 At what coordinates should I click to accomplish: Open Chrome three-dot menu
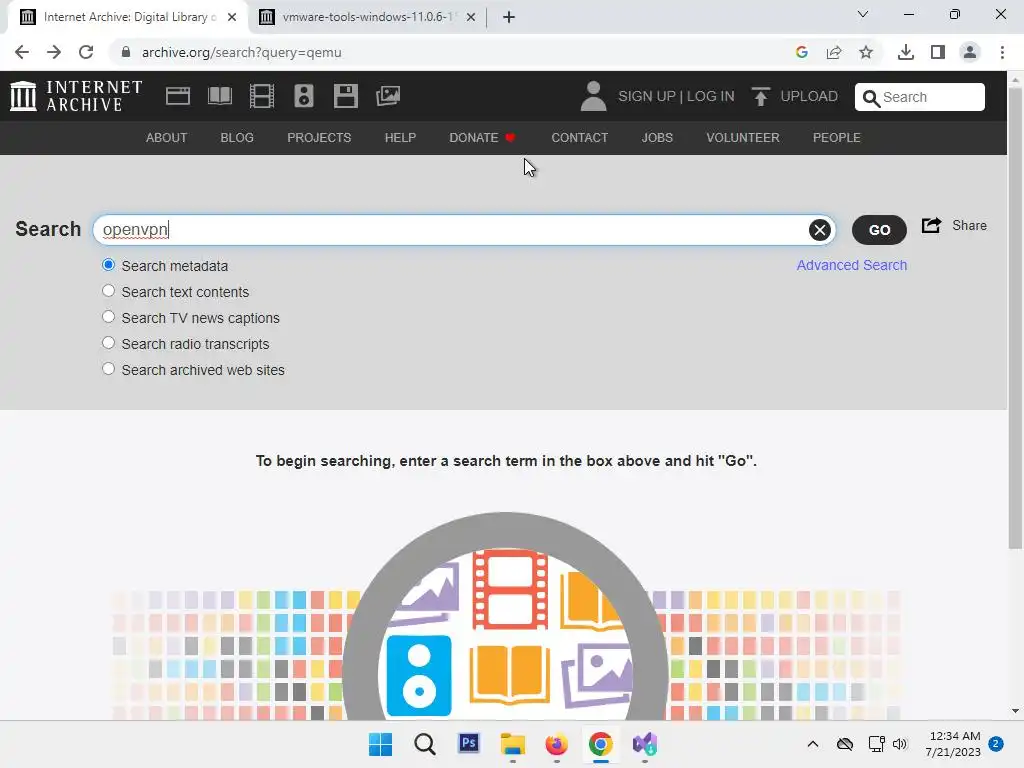(1002, 52)
